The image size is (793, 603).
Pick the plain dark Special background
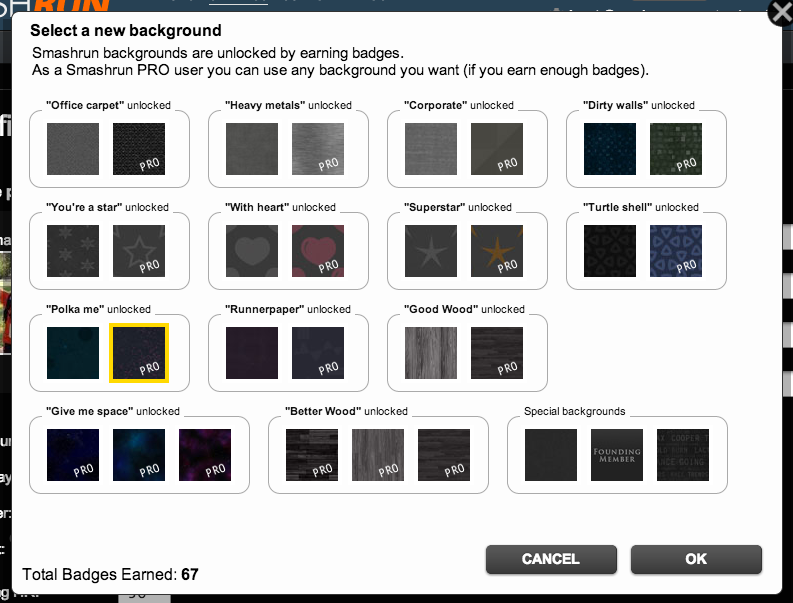551,455
